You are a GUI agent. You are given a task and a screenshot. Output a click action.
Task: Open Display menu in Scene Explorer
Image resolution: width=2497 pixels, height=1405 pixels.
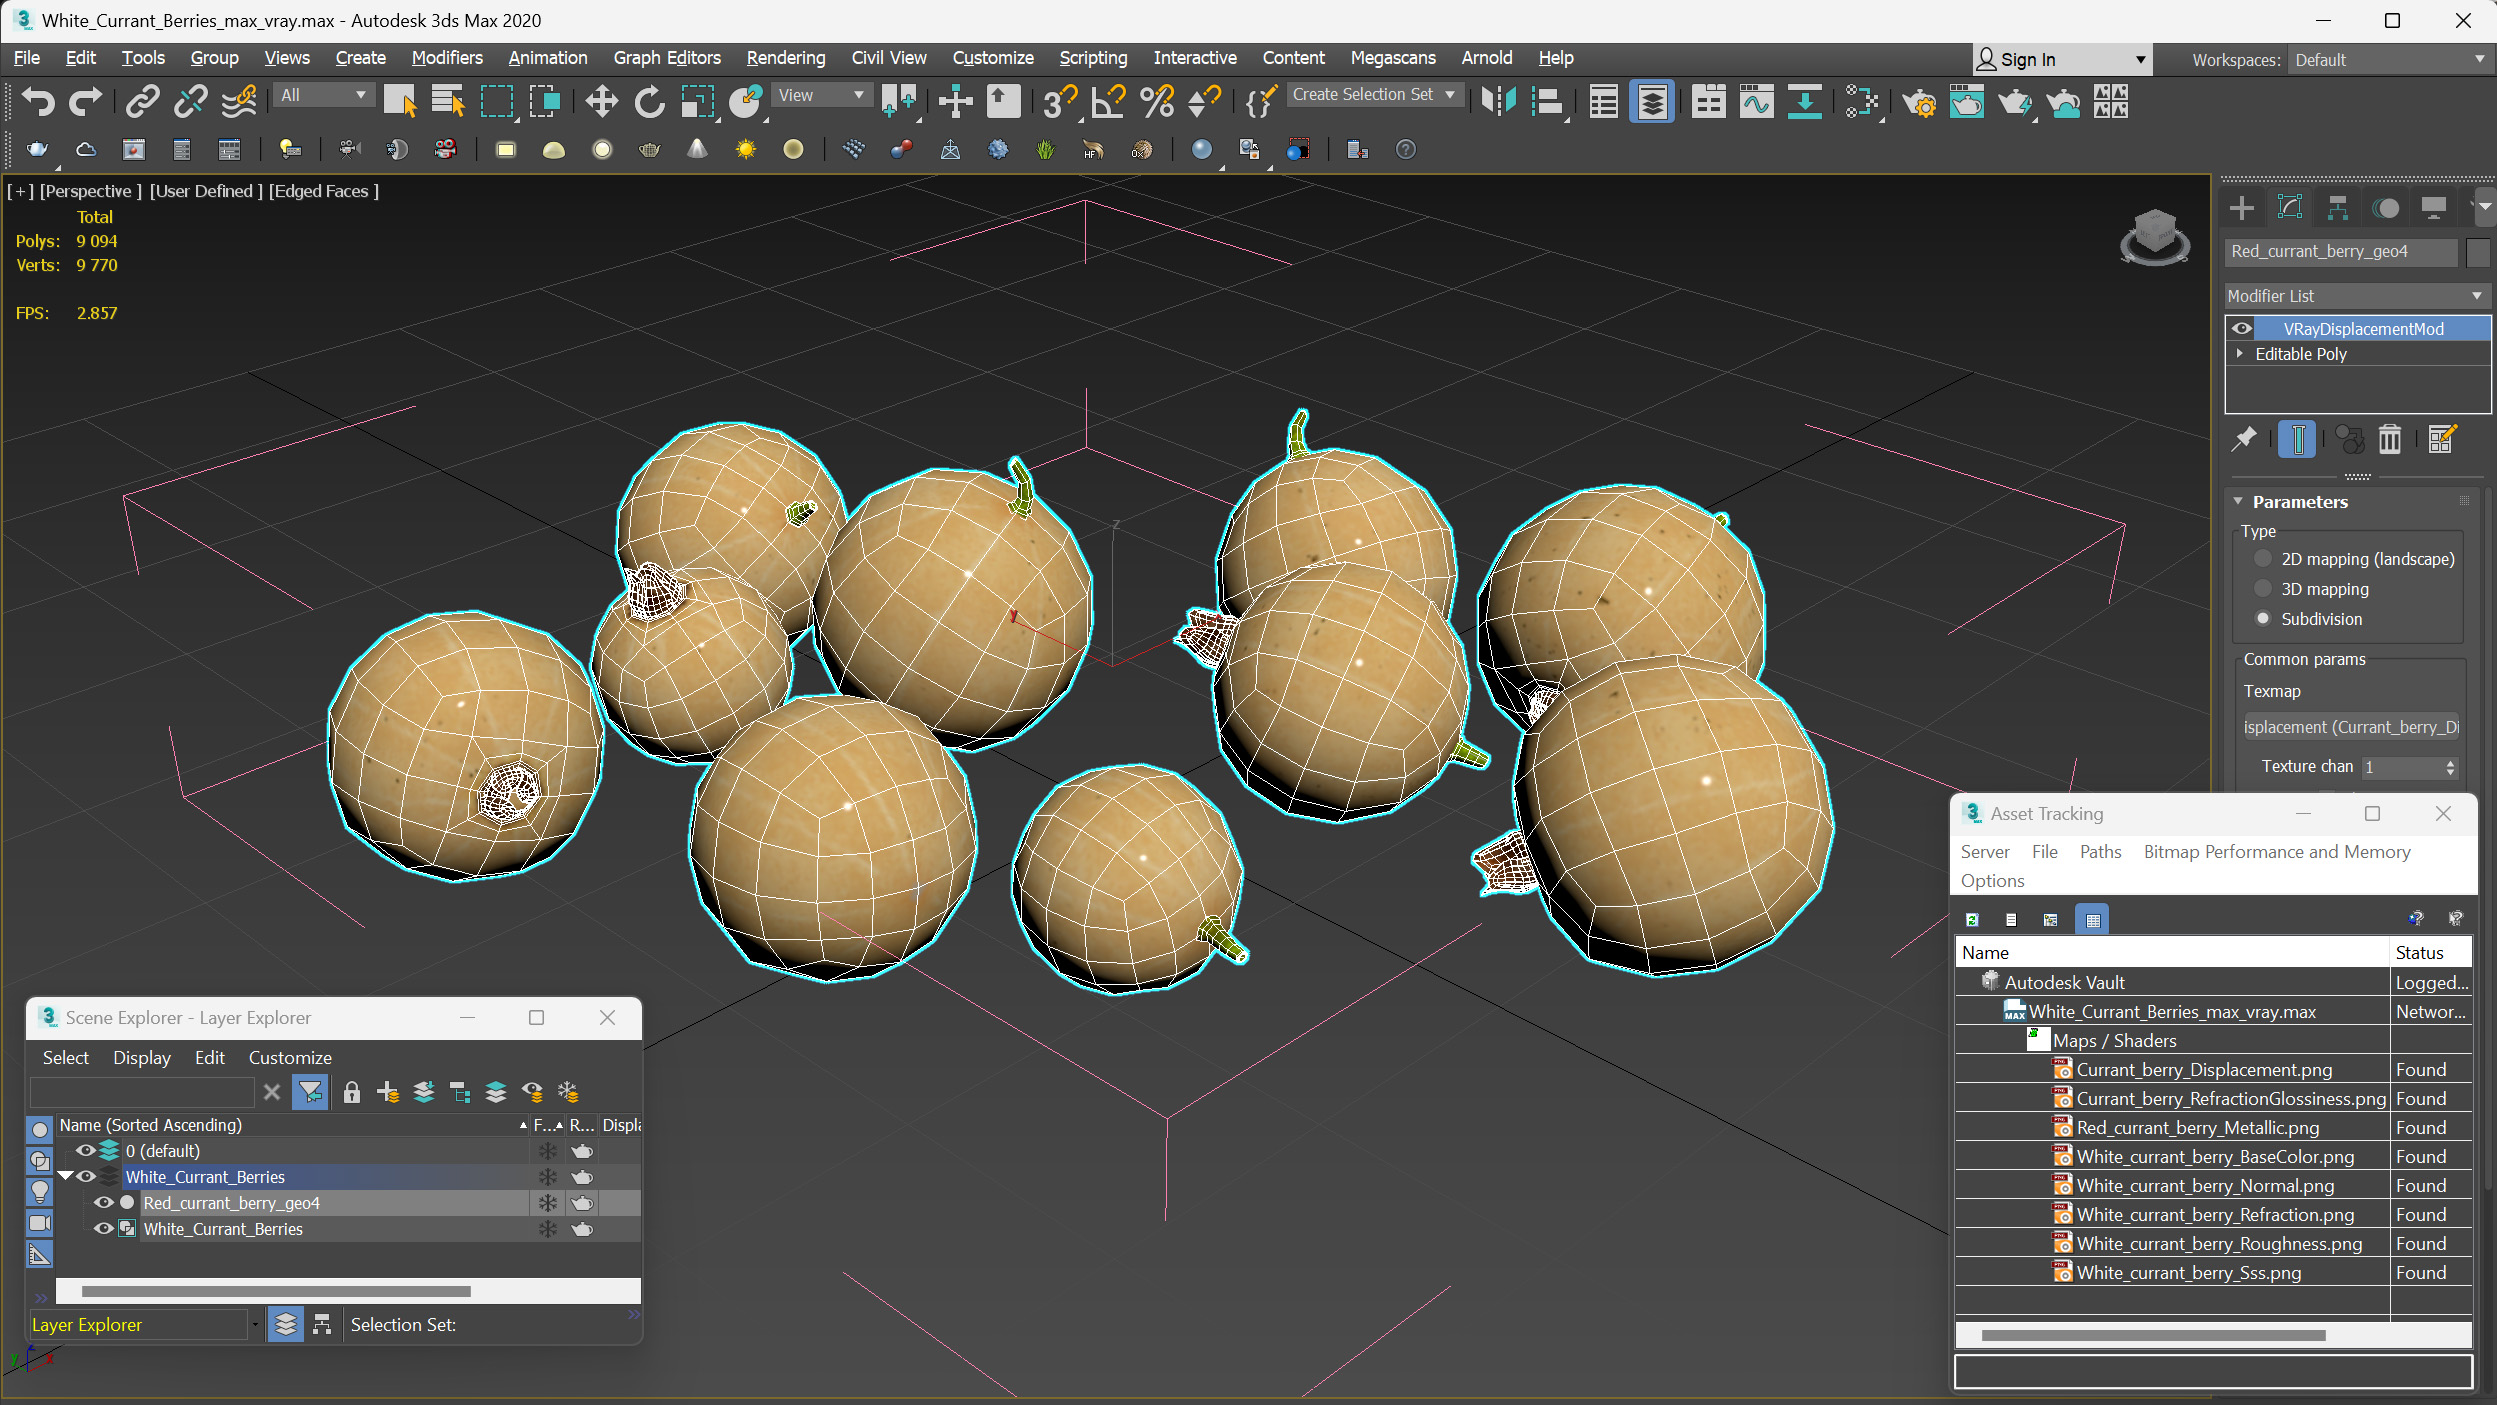point(141,1057)
